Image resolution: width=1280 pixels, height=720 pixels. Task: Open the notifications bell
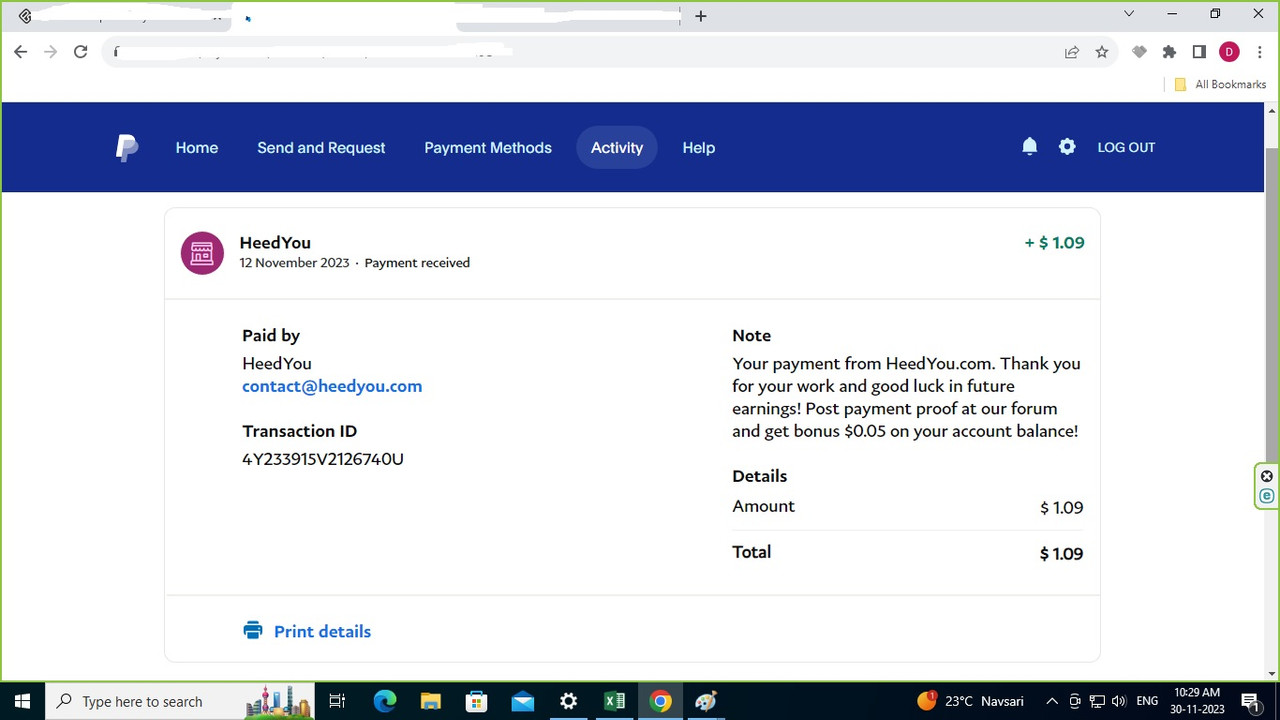(x=1029, y=147)
